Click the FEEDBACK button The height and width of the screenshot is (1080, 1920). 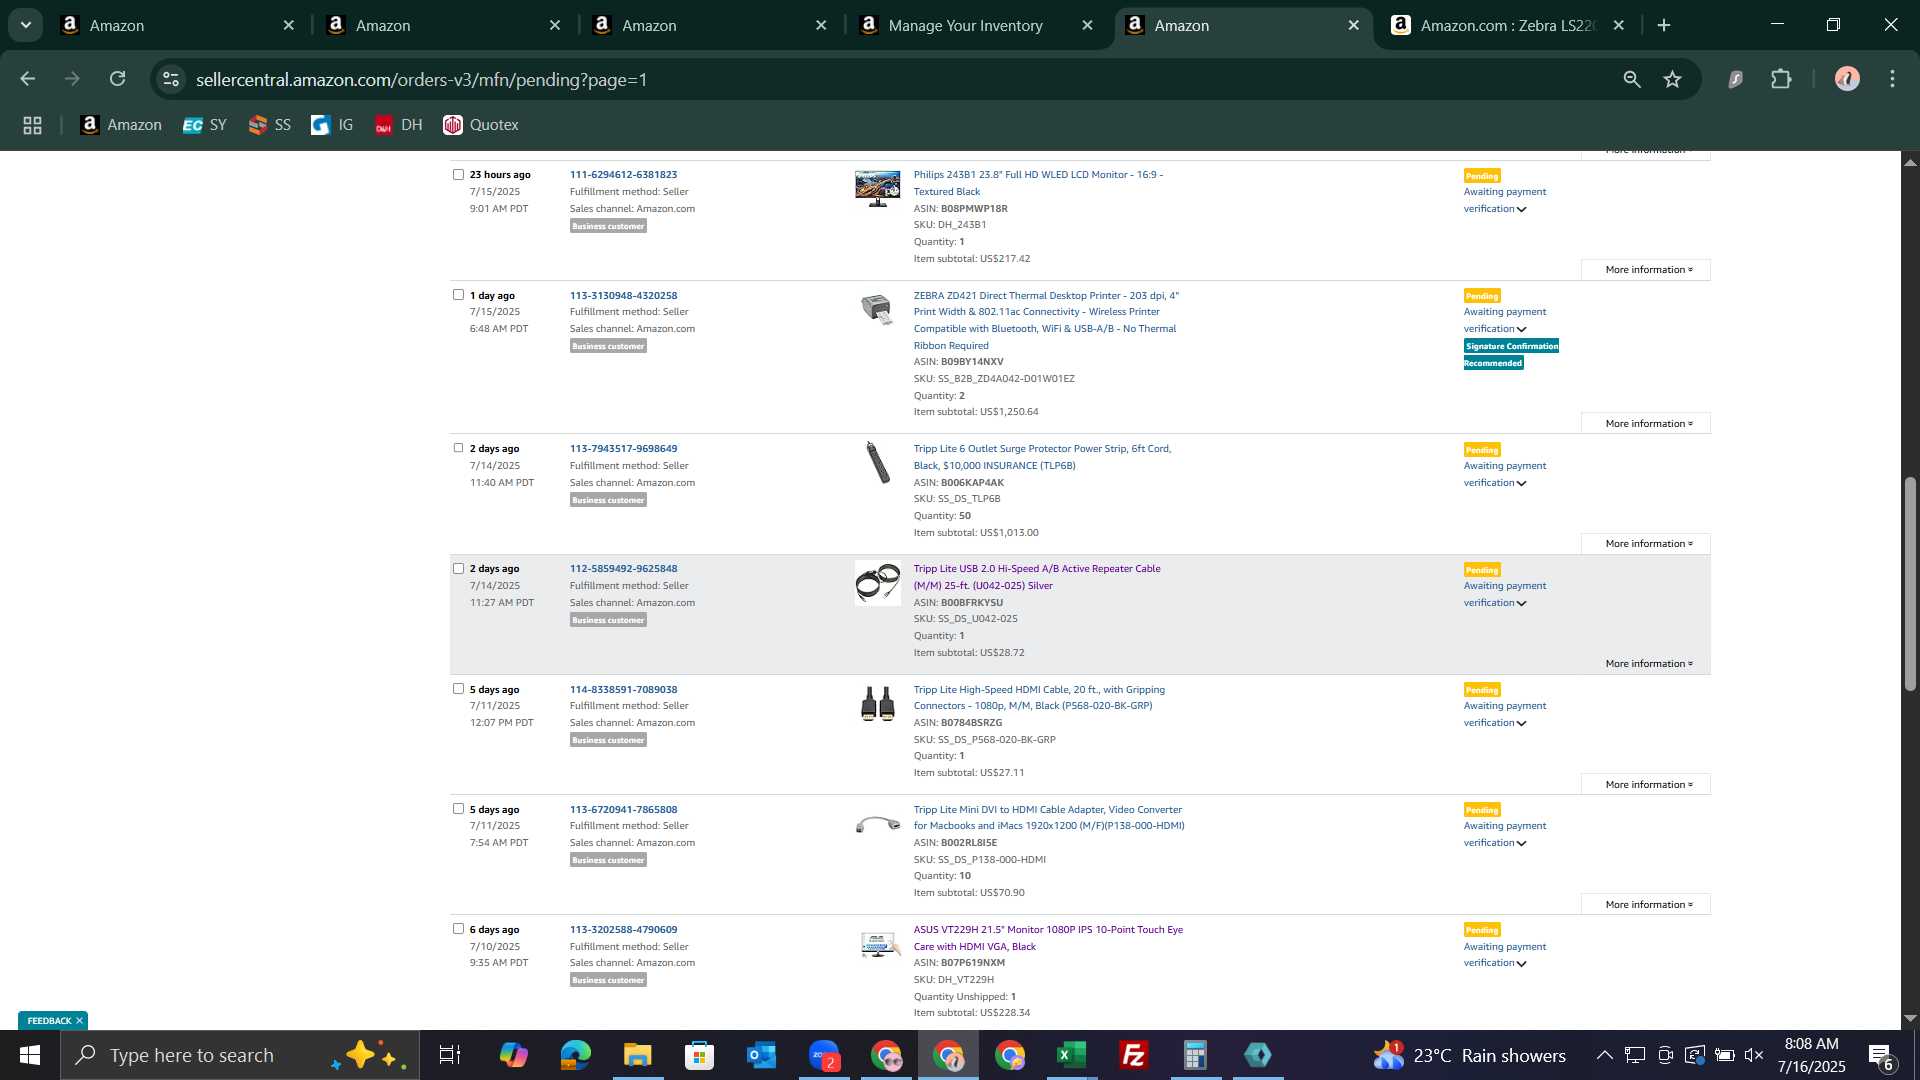tap(49, 1021)
